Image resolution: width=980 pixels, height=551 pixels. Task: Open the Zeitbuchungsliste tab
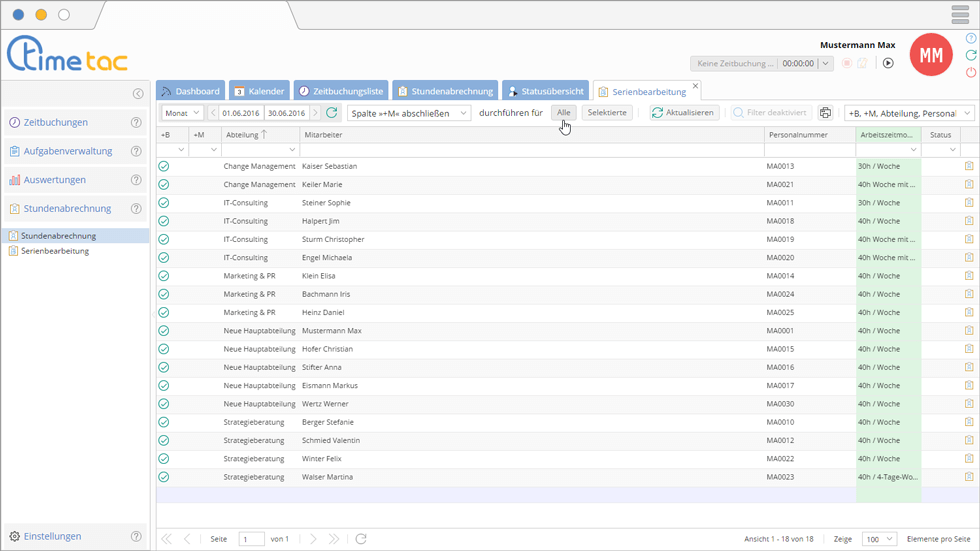340,91
